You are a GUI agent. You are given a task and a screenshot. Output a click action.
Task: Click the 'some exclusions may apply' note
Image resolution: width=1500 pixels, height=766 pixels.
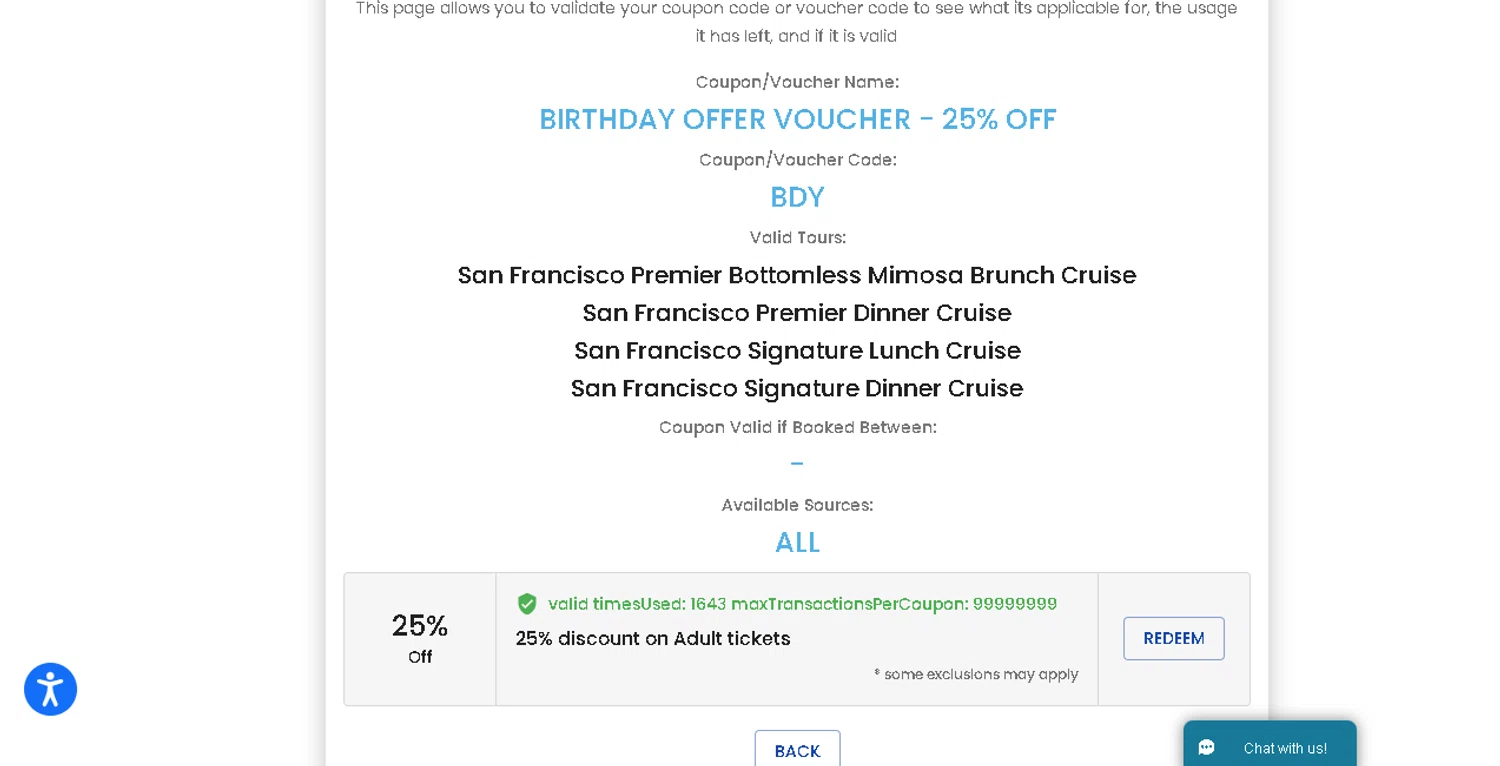pyautogui.click(x=976, y=674)
